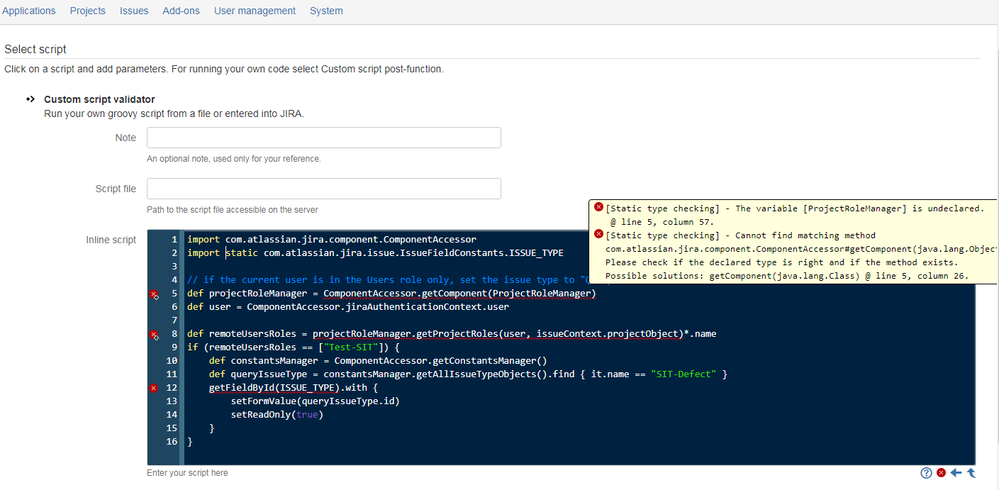Click the error marker on line 5 gutter
The height and width of the screenshot is (490, 999).
coord(154,294)
